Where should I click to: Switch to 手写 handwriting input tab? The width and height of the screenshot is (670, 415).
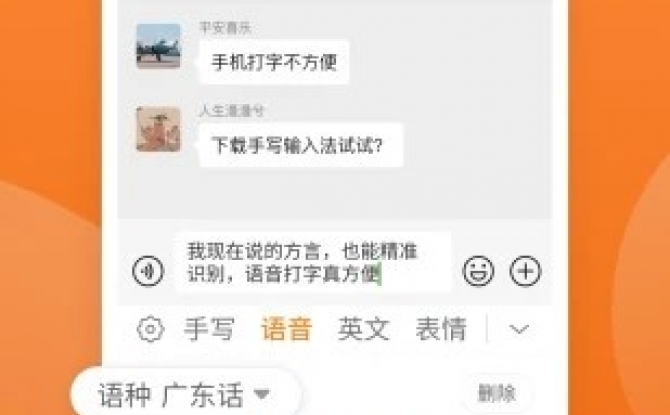point(209,329)
